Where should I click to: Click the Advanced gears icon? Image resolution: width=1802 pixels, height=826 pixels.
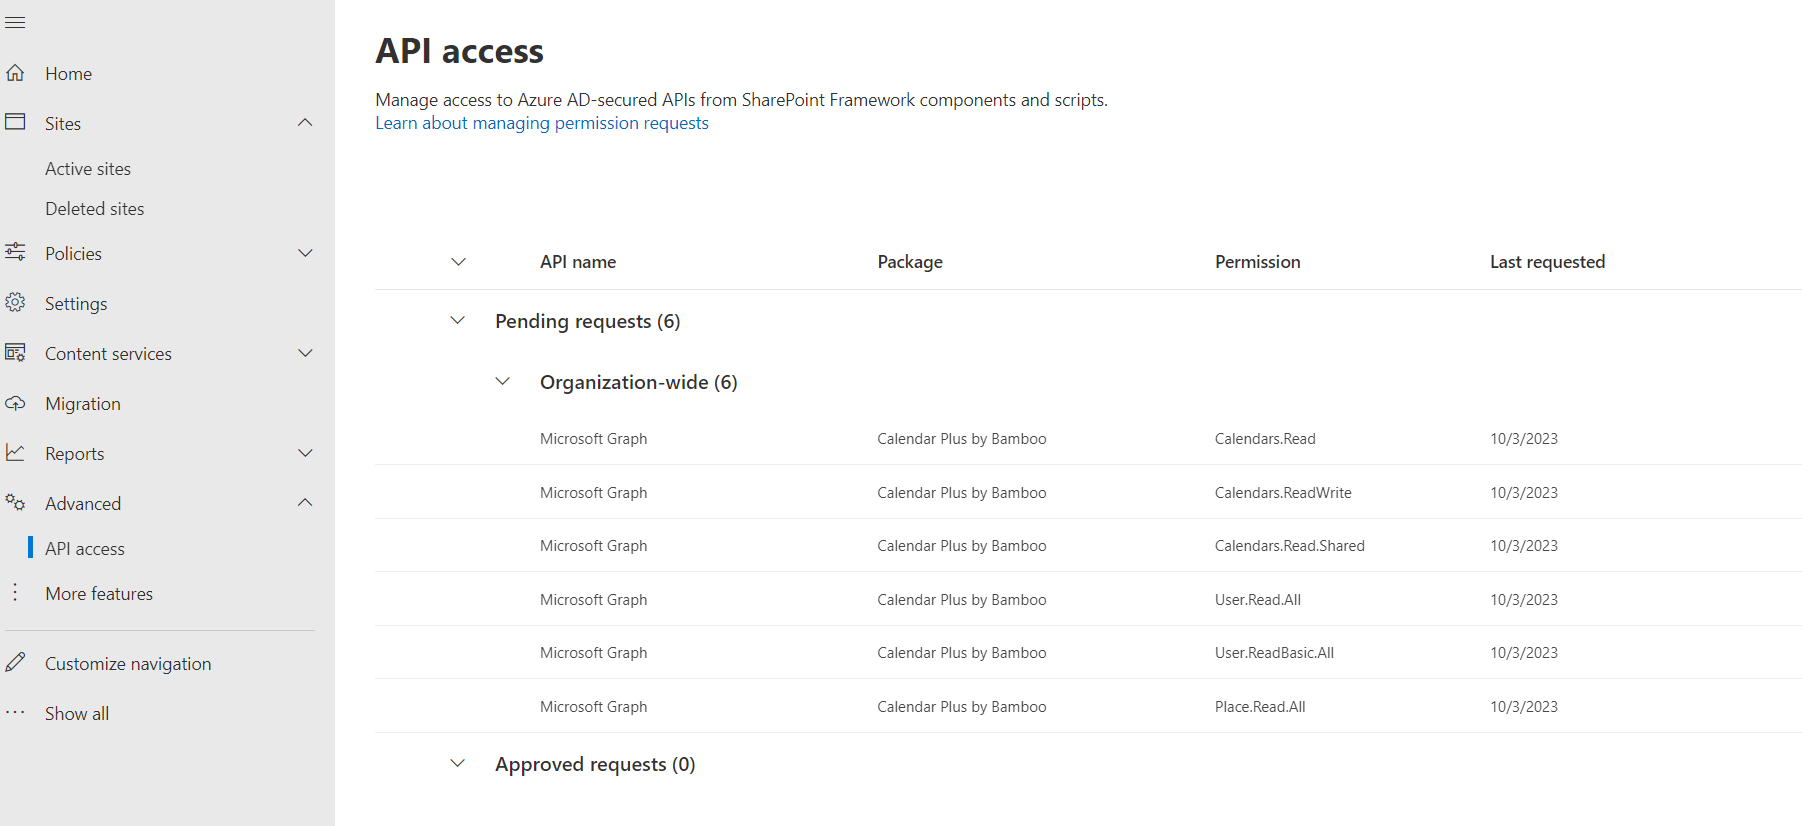pos(15,502)
